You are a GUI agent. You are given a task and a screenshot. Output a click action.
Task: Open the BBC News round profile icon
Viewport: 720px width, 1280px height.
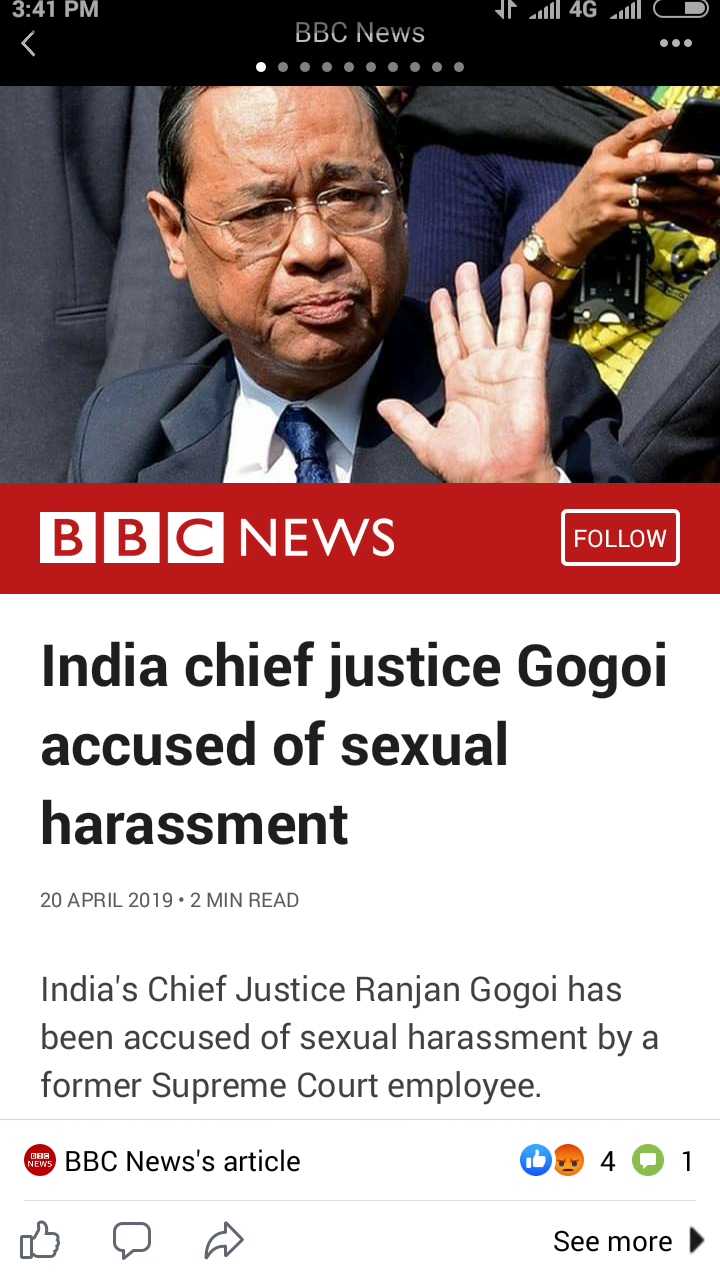40,1160
